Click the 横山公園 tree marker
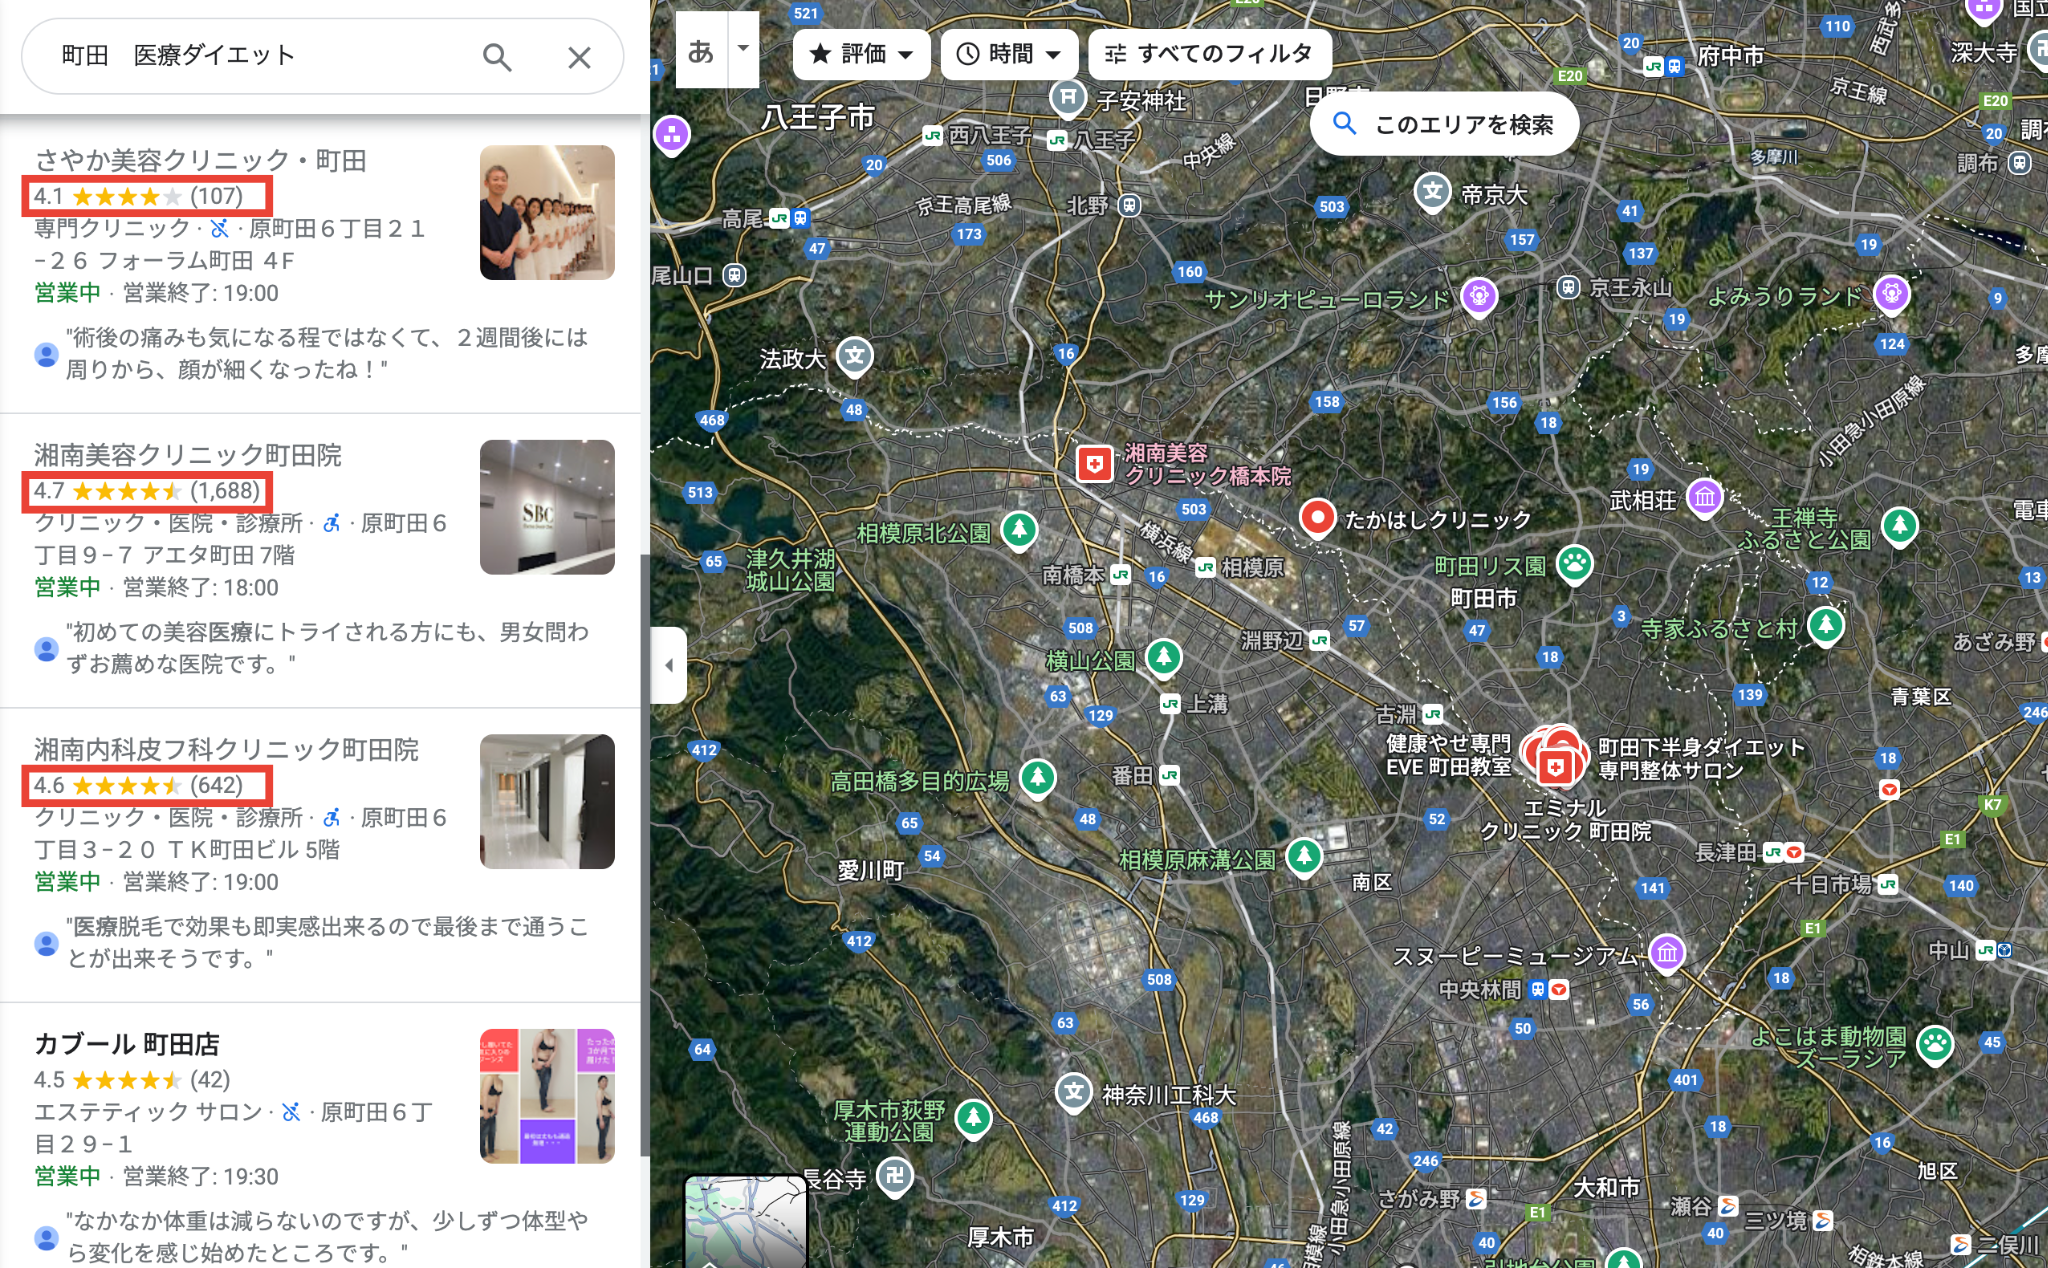Image resolution: width=2048 pixels, height=1268 pixels. [x=1163, y=658]
